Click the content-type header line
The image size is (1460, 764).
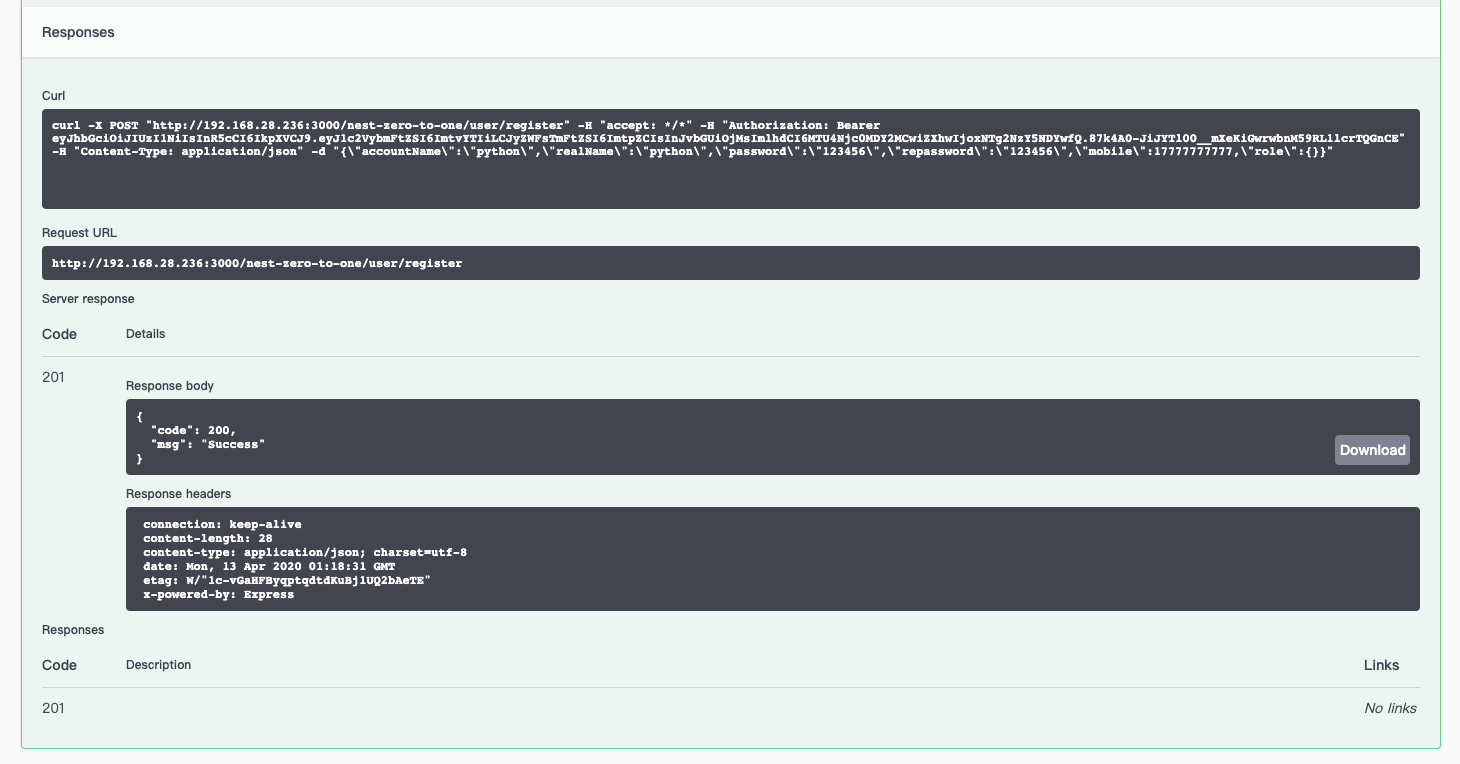click(305, 552)
